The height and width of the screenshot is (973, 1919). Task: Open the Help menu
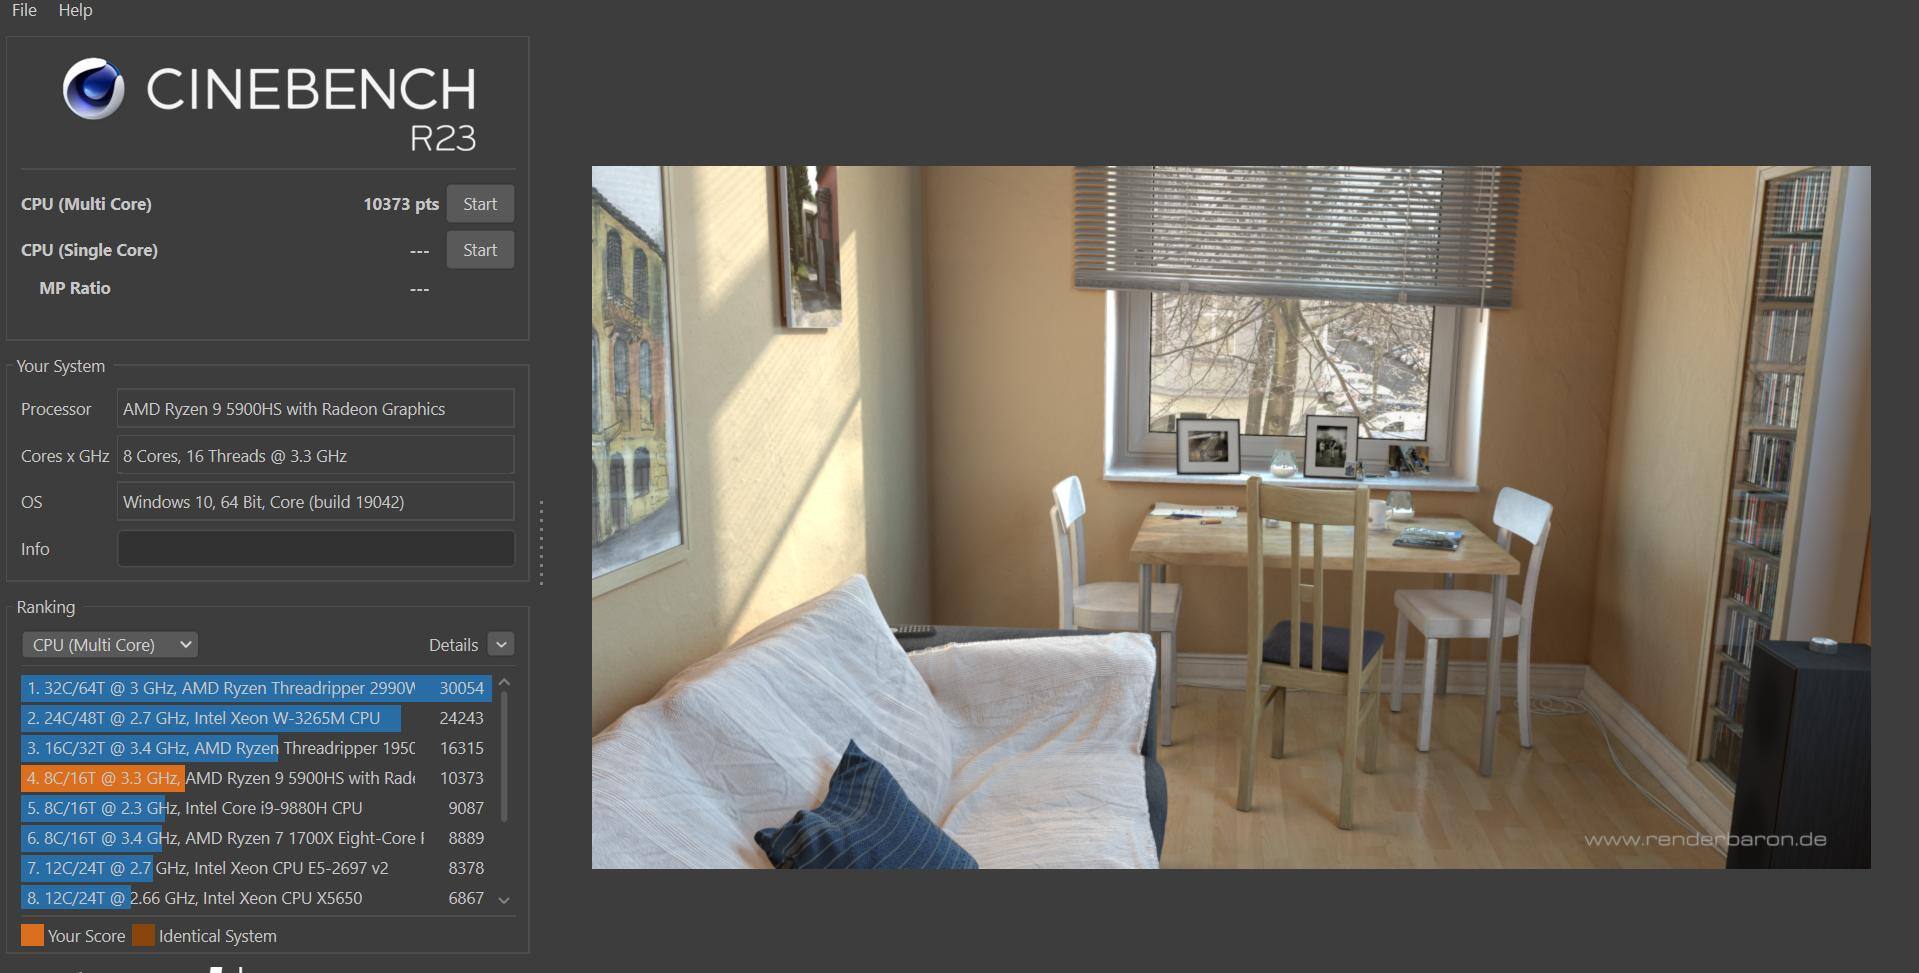(75, 10)
